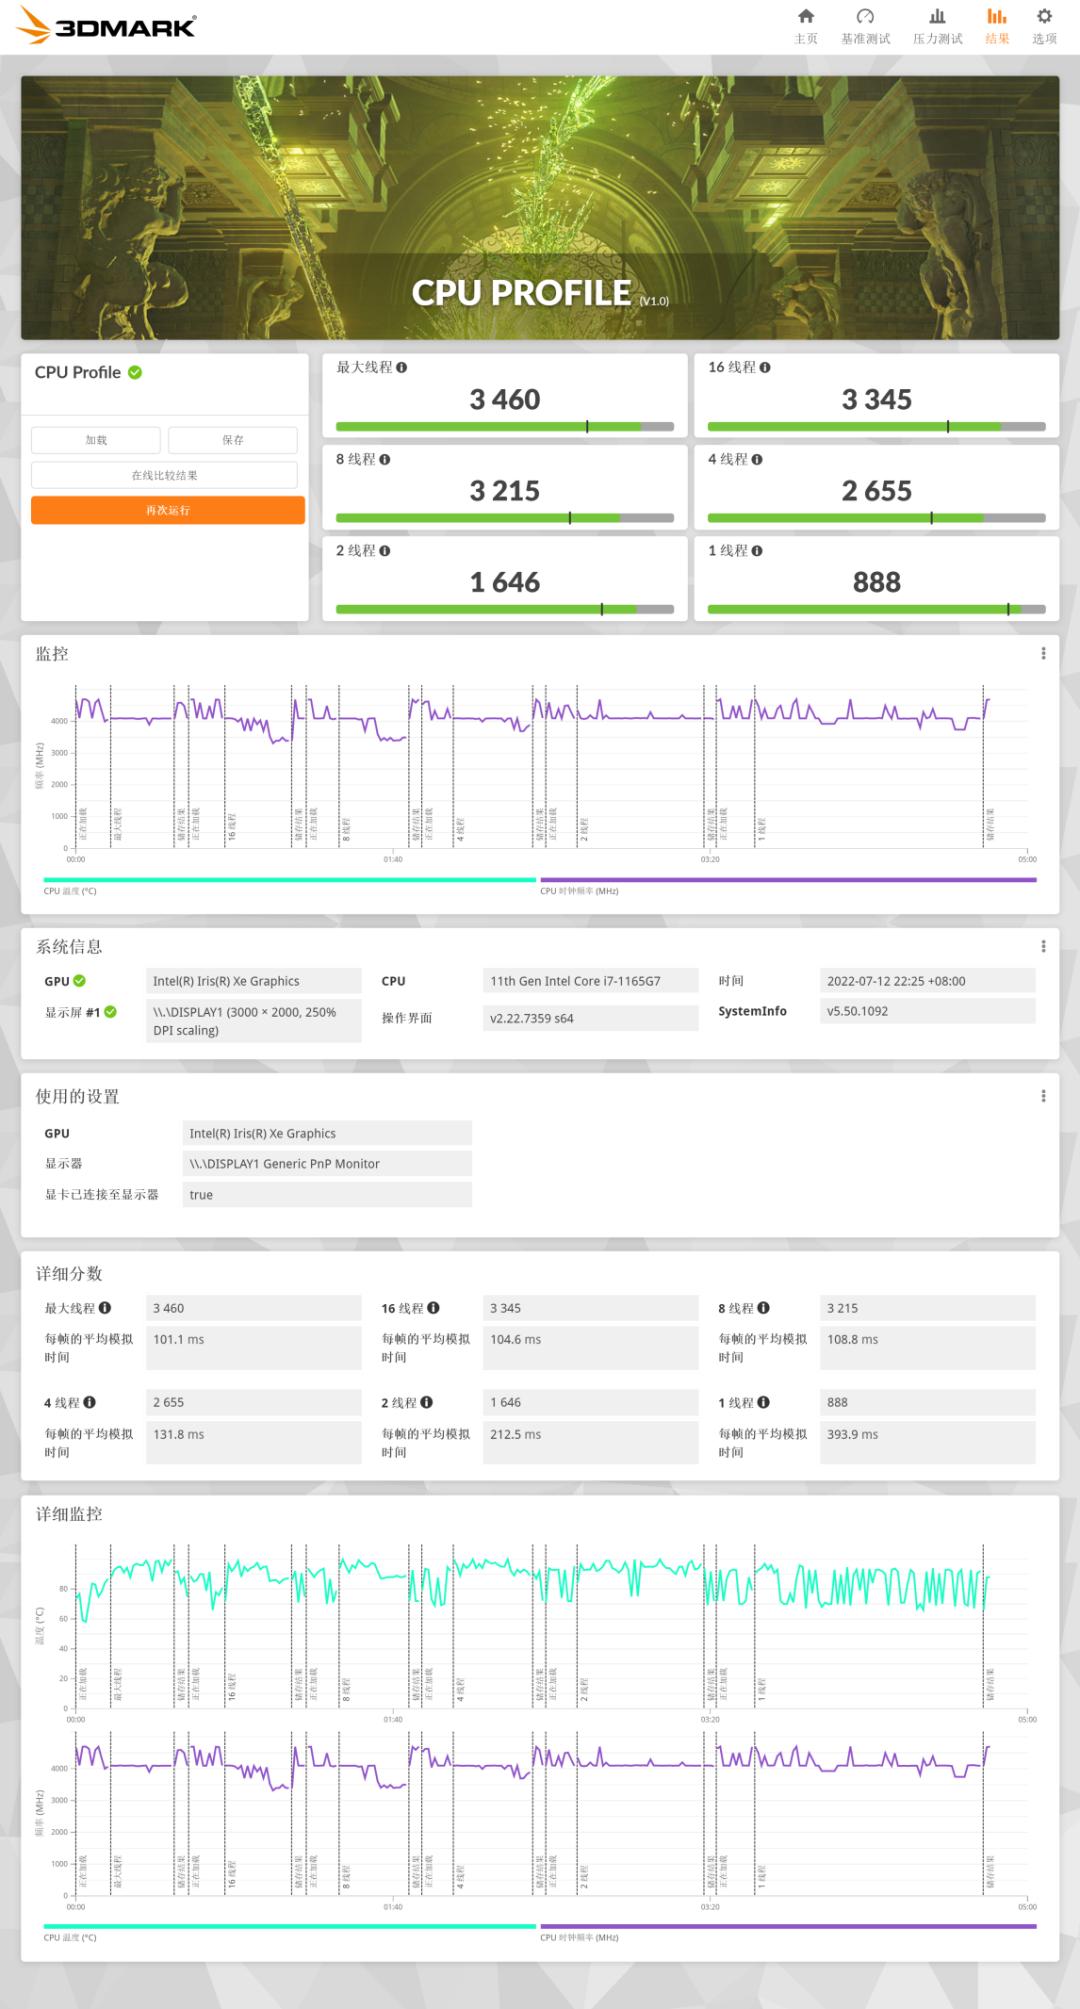Click info icon beside 16 线程 score
The image size is (1080, 2009).
pos(765,368)
